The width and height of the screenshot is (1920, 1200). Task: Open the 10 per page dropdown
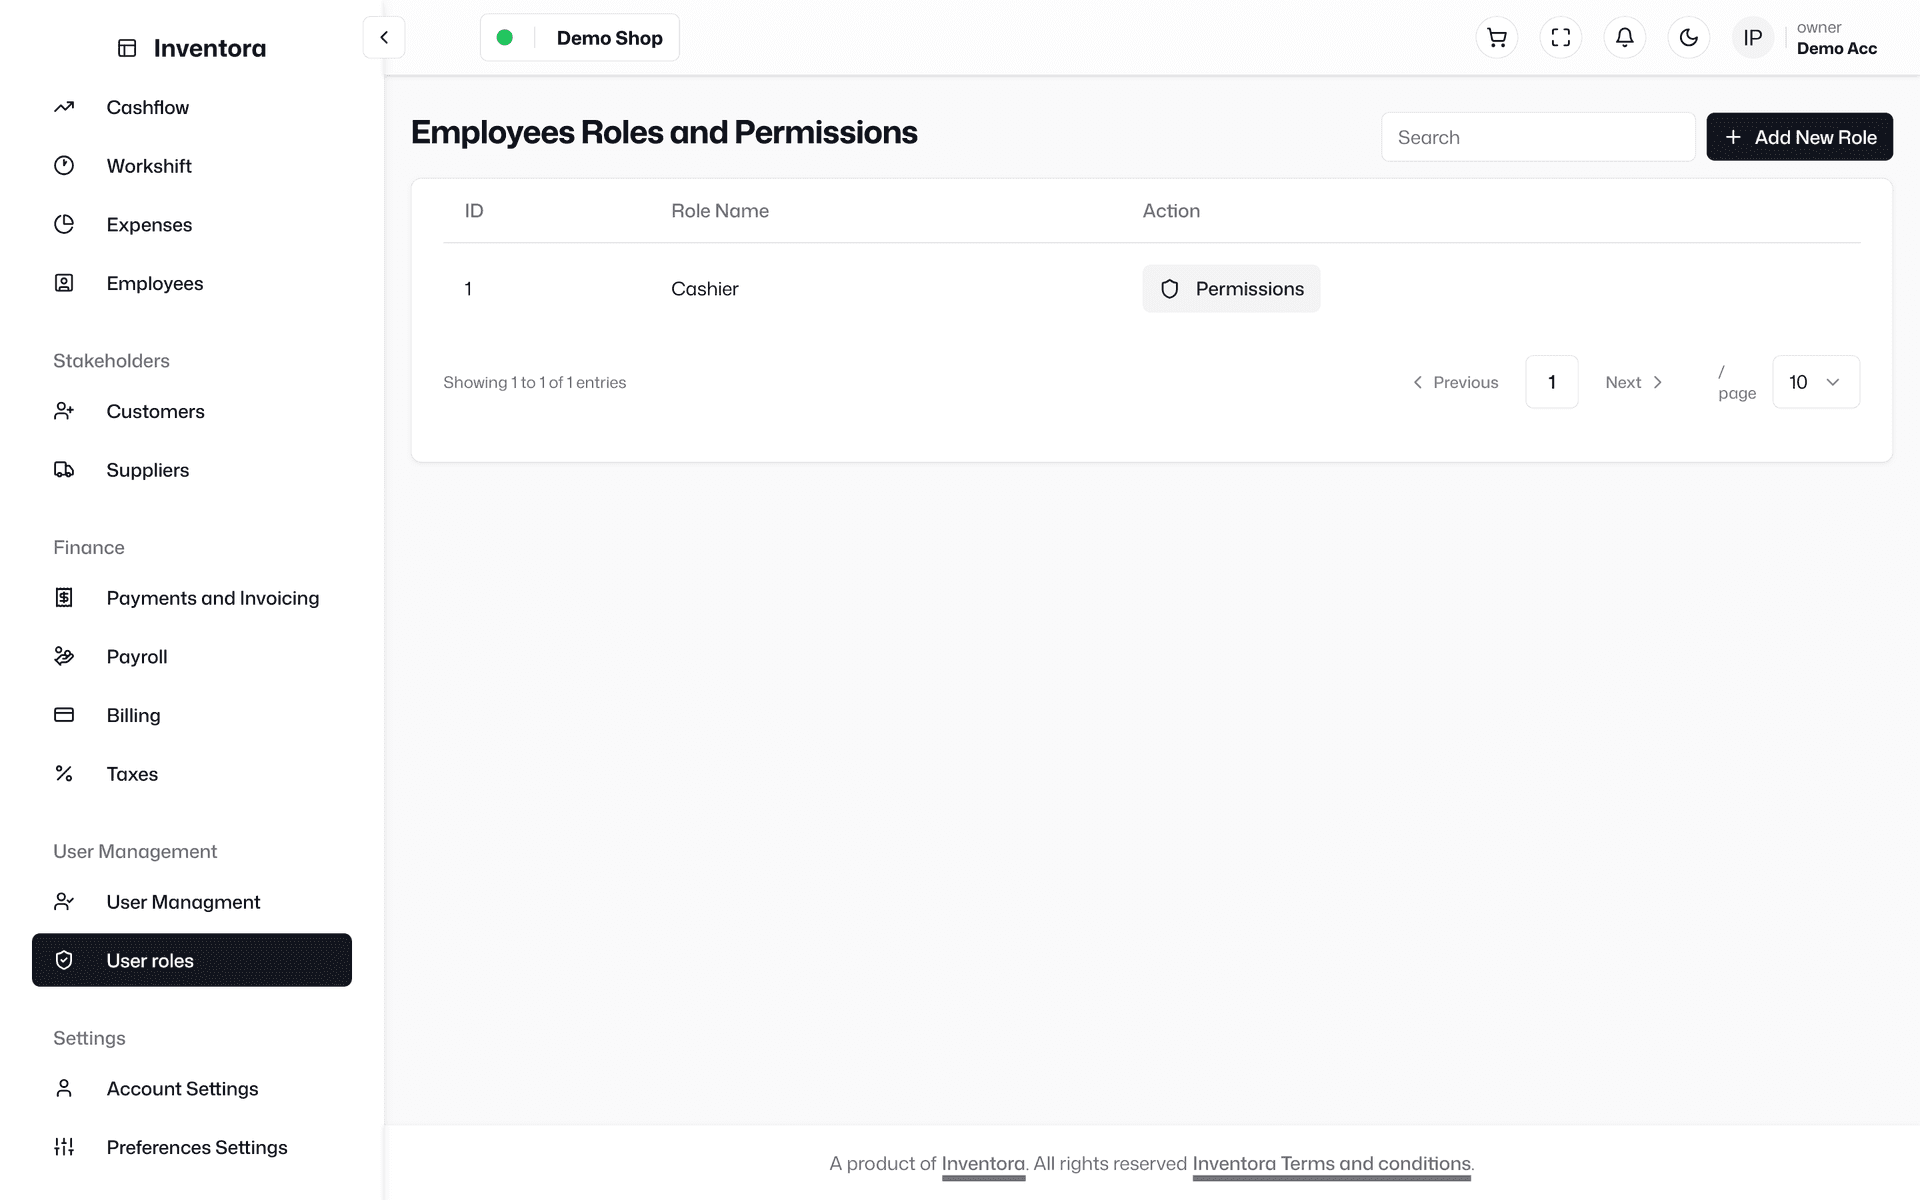point(1816,382)
